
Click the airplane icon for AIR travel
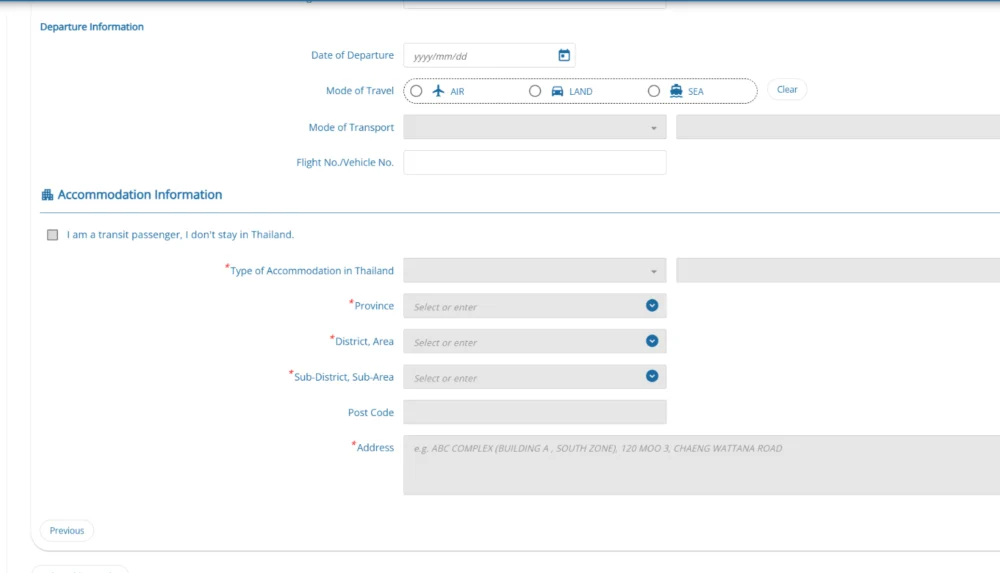(438, 91)
